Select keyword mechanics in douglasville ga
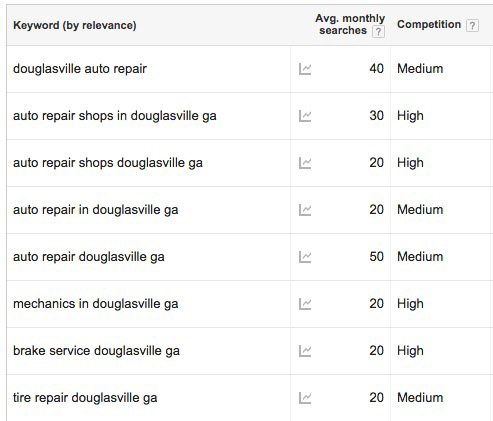Viewport: 493px width, 421px height. (95, 304)
